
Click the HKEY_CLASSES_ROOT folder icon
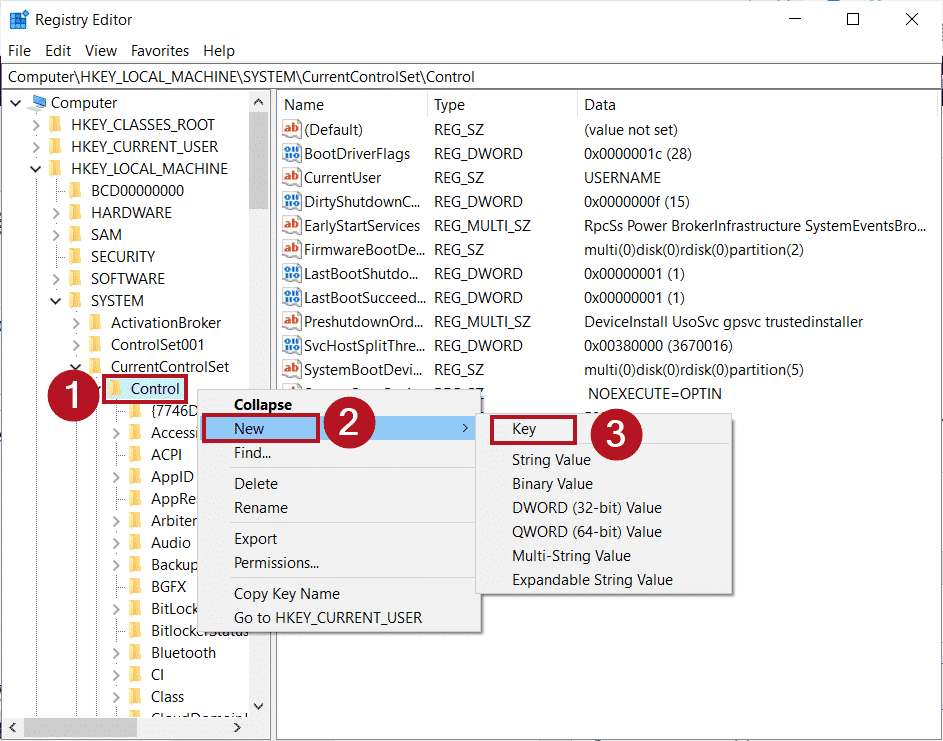pyautogui.click(x=55, y=125)
